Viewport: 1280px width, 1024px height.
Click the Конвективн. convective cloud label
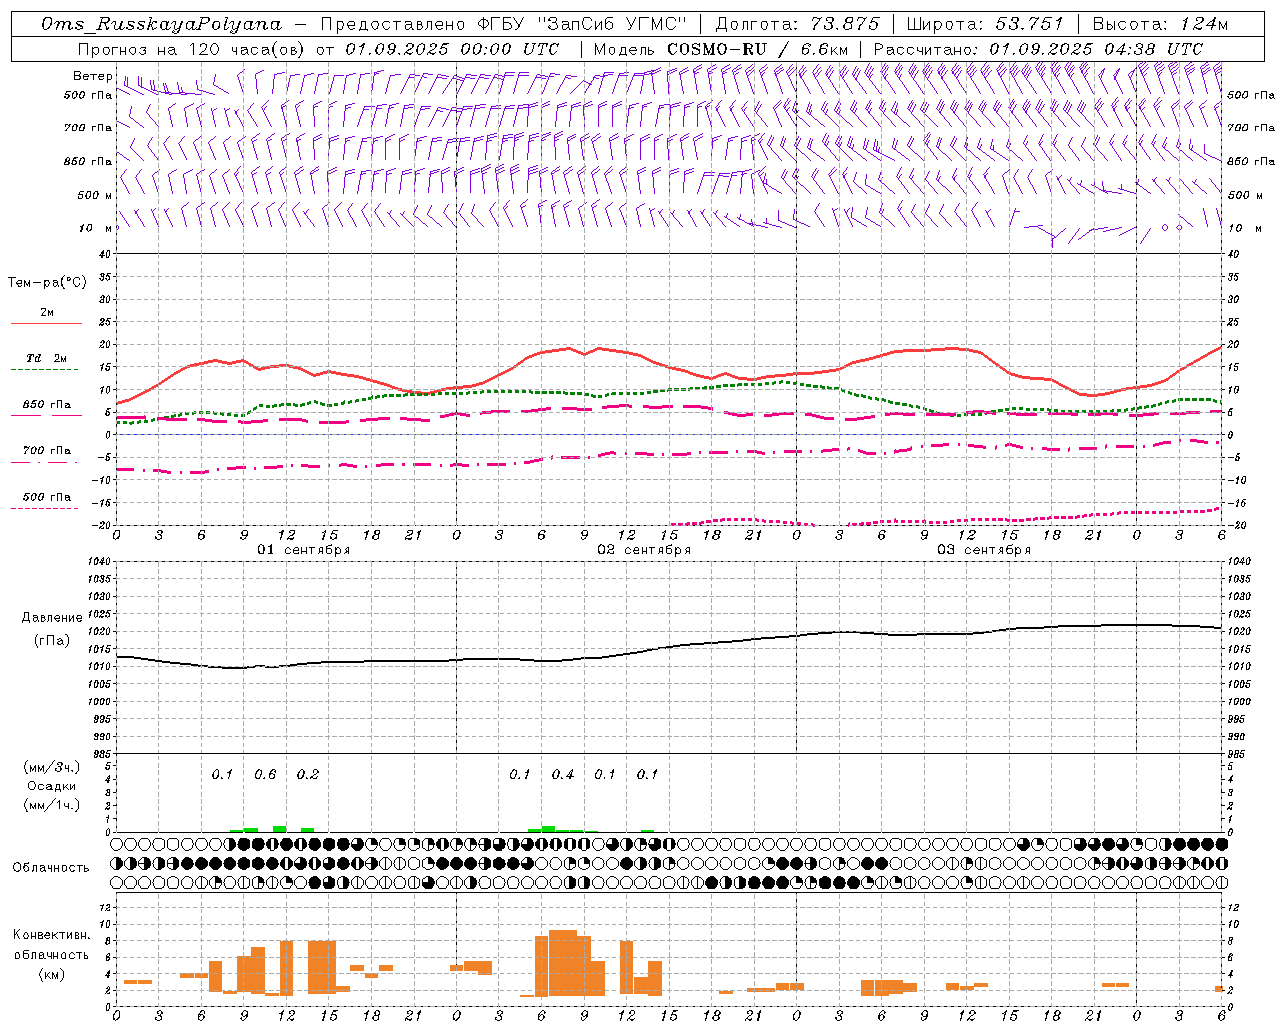(x=51, y=935)
